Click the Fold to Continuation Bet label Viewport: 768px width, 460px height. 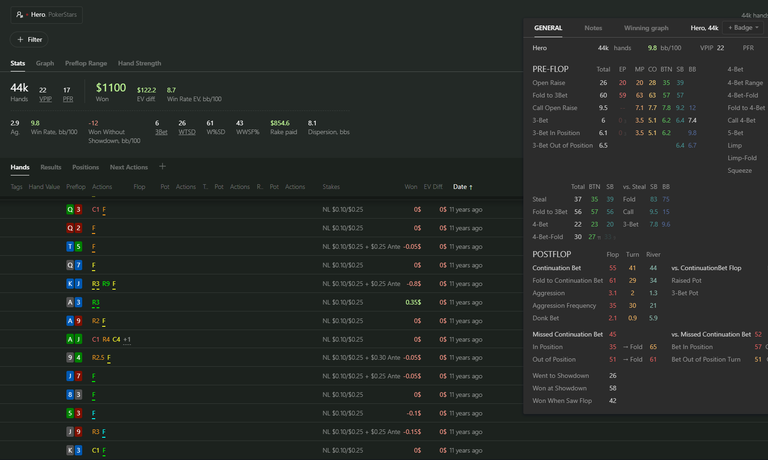click(568, 281)
